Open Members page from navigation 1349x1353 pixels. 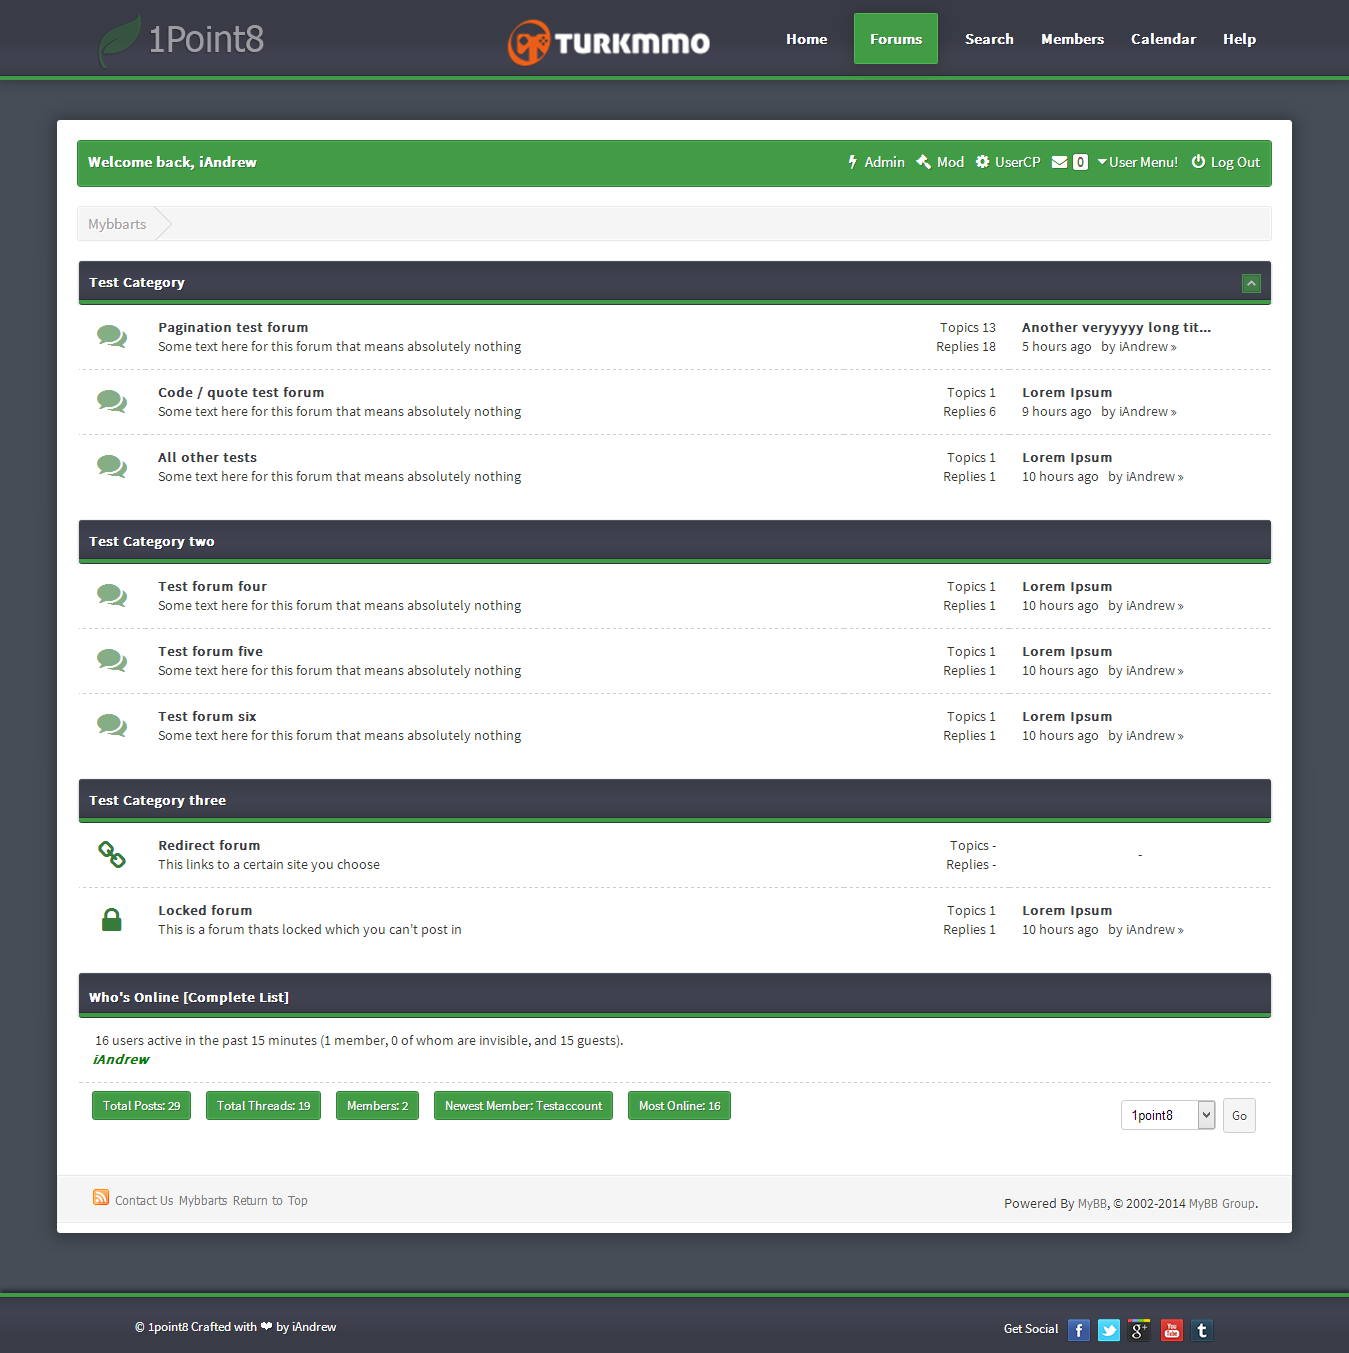(1072, 39)
